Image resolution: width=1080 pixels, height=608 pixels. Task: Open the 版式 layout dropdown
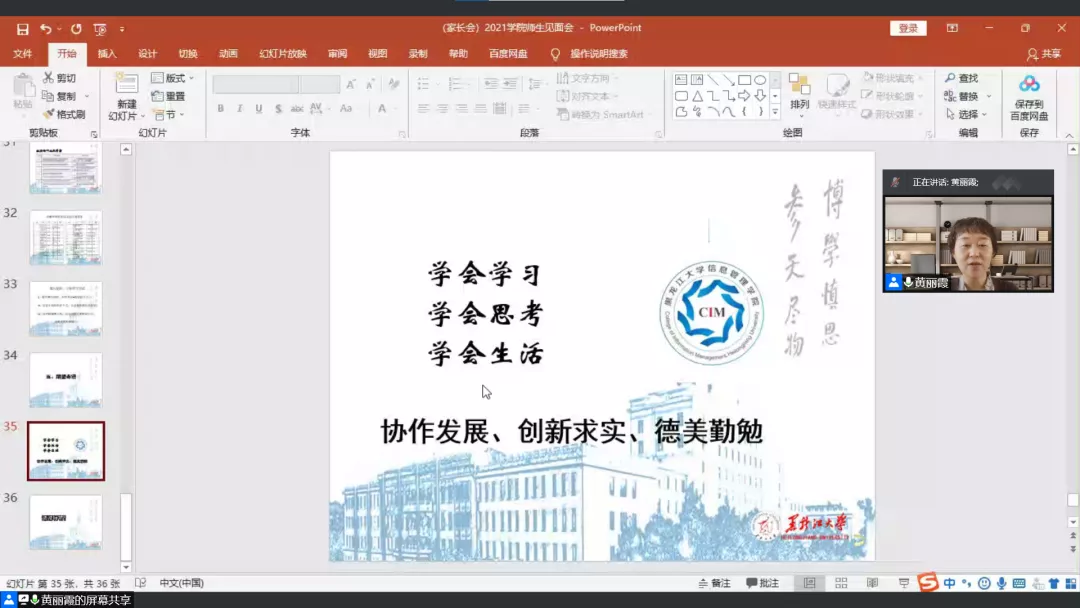tap(173, 78)
